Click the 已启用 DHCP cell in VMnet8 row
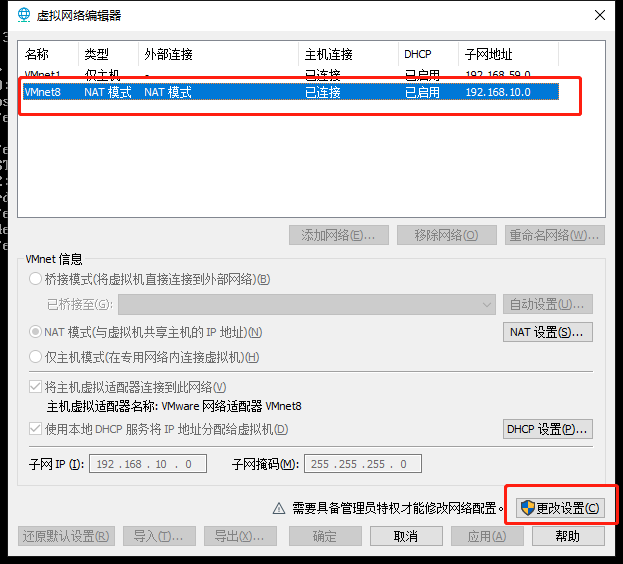The height and width of the screenshot is (564, 623). [x=422, y=92]
